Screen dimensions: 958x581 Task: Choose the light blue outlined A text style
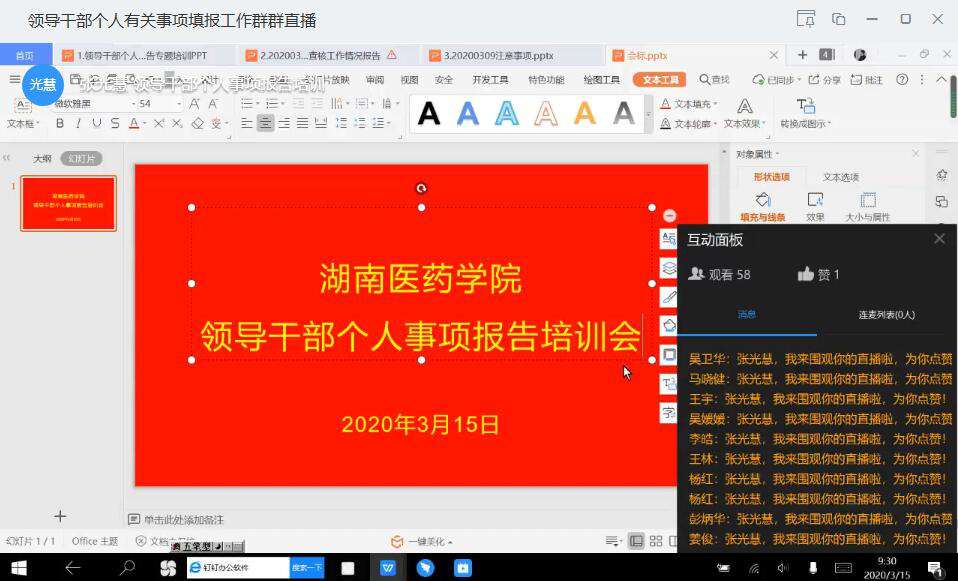[506, 114]
